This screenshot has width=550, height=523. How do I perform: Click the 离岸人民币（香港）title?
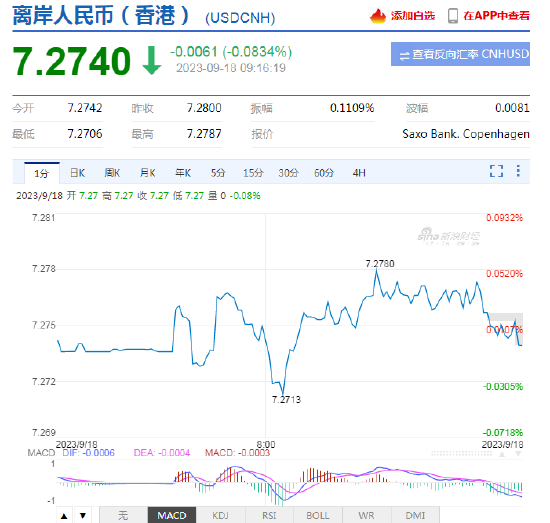tap(101, 16)
